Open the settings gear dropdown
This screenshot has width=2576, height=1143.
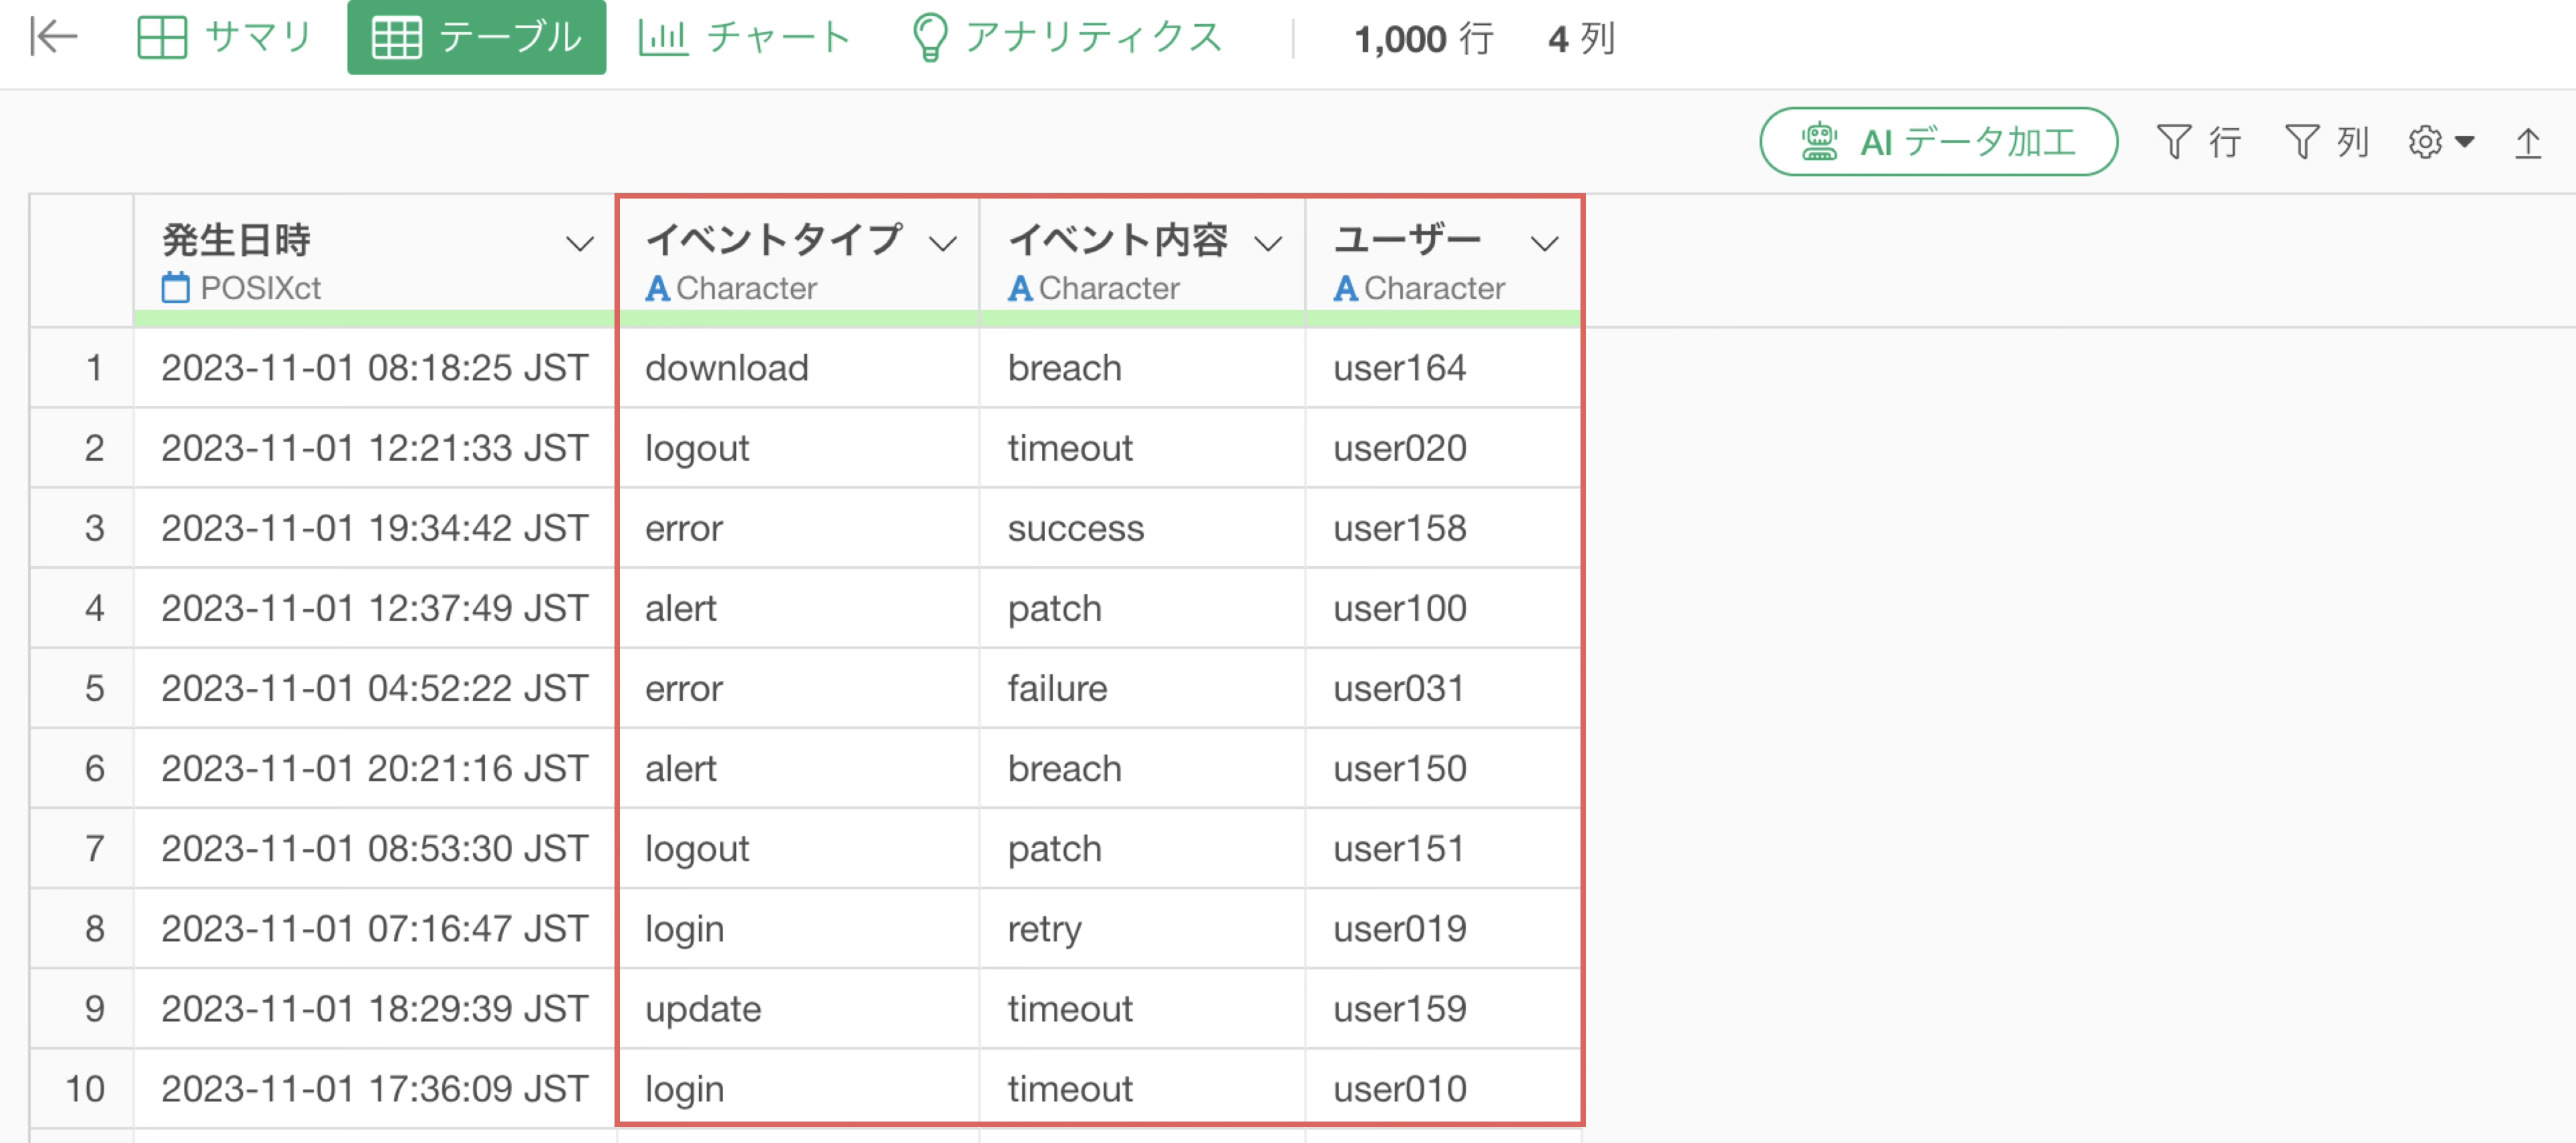tap(2439, 142)
